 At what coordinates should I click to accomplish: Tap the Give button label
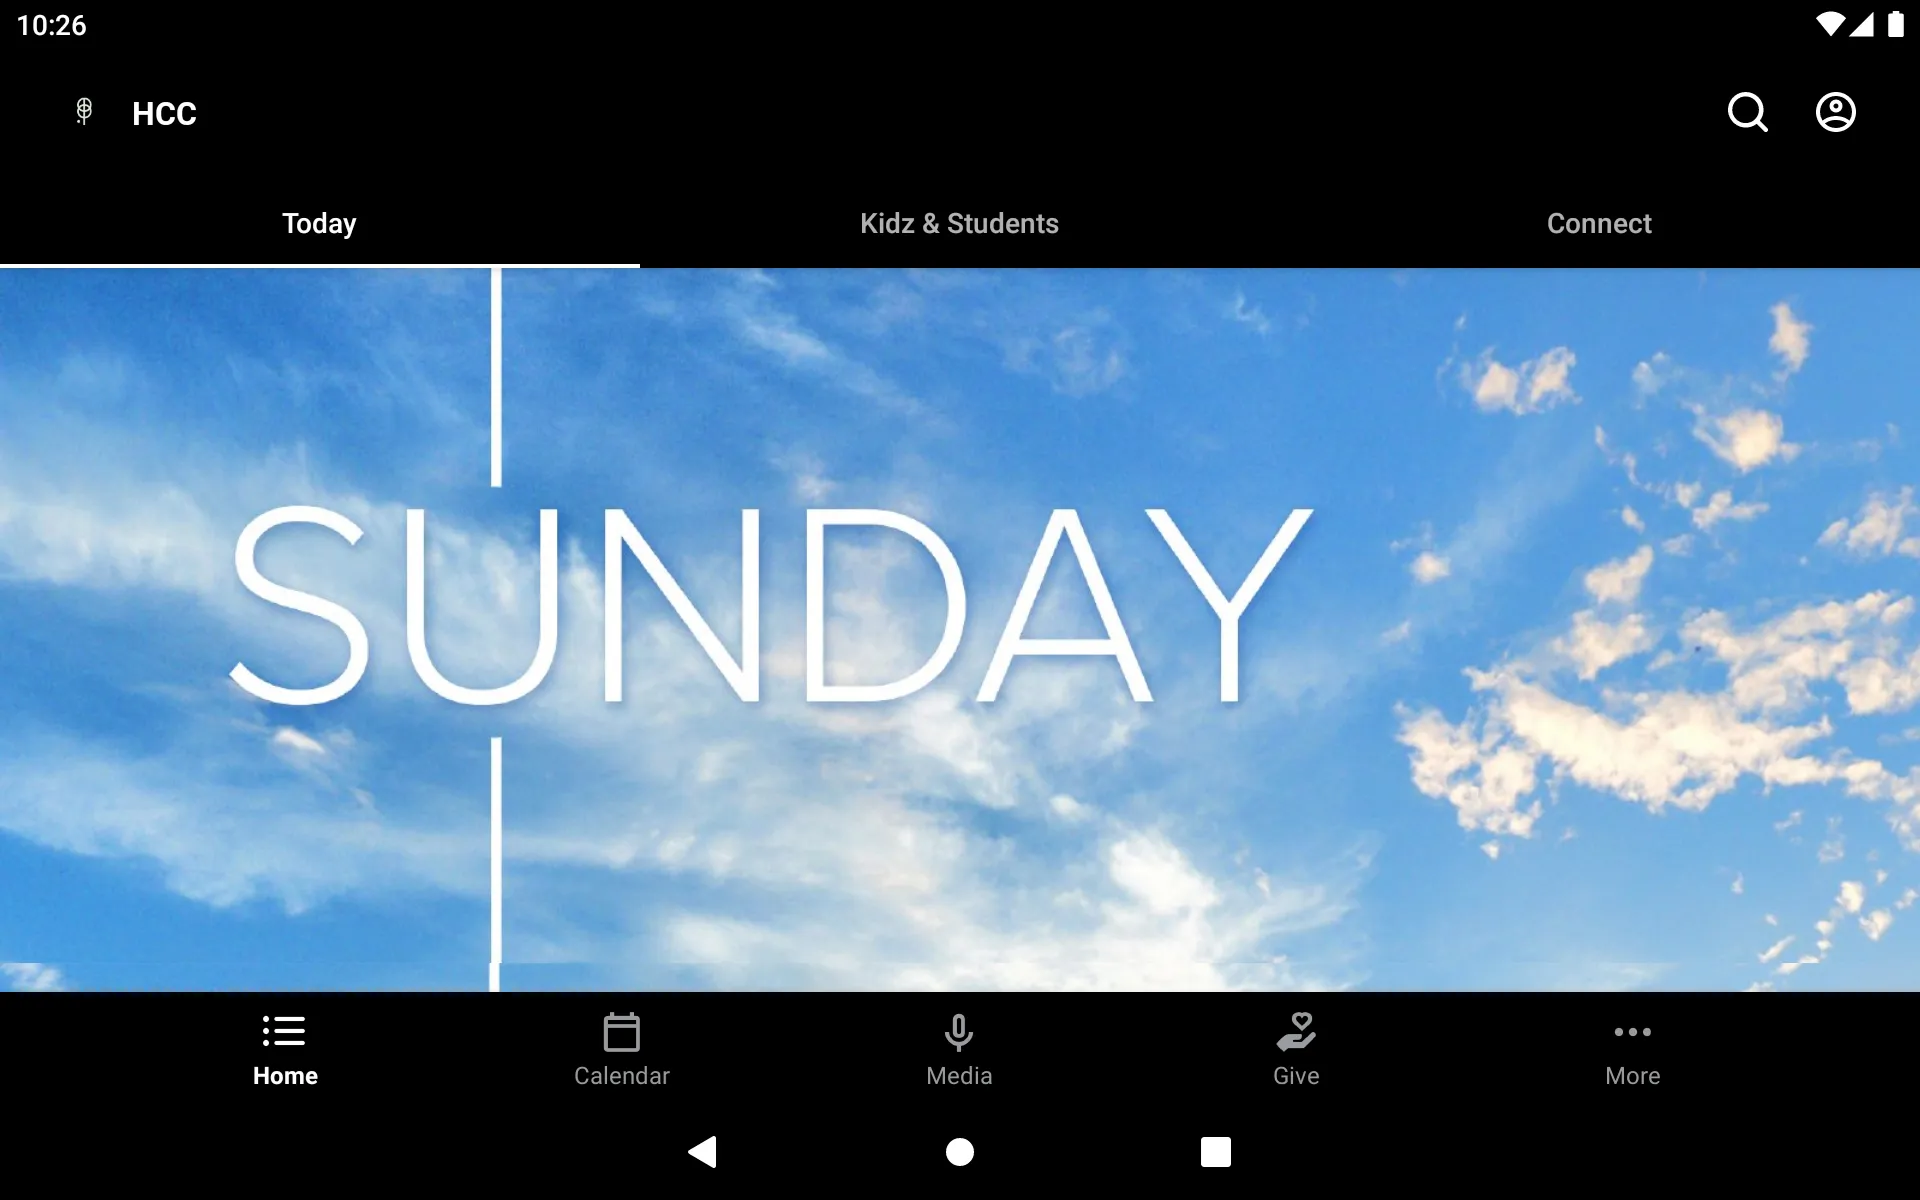click(1297, 1076)
